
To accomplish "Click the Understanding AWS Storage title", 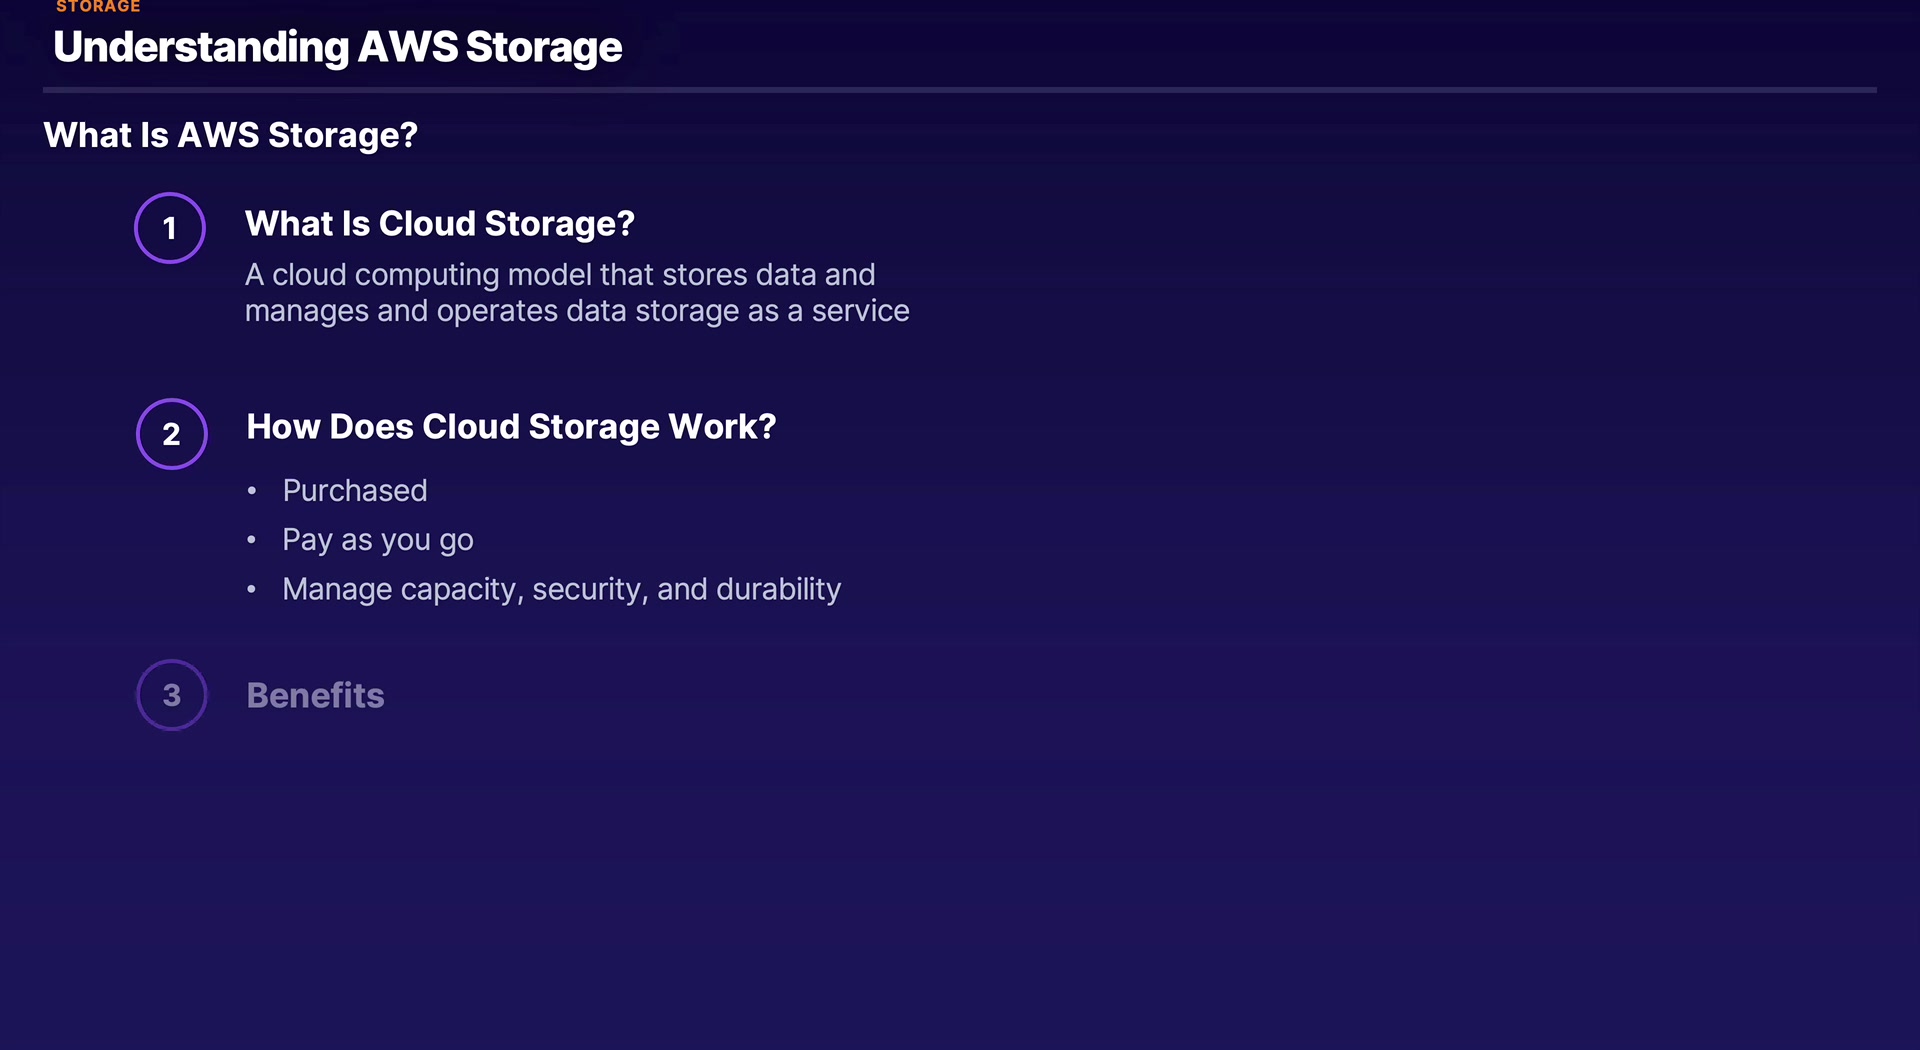I will 338,47.
